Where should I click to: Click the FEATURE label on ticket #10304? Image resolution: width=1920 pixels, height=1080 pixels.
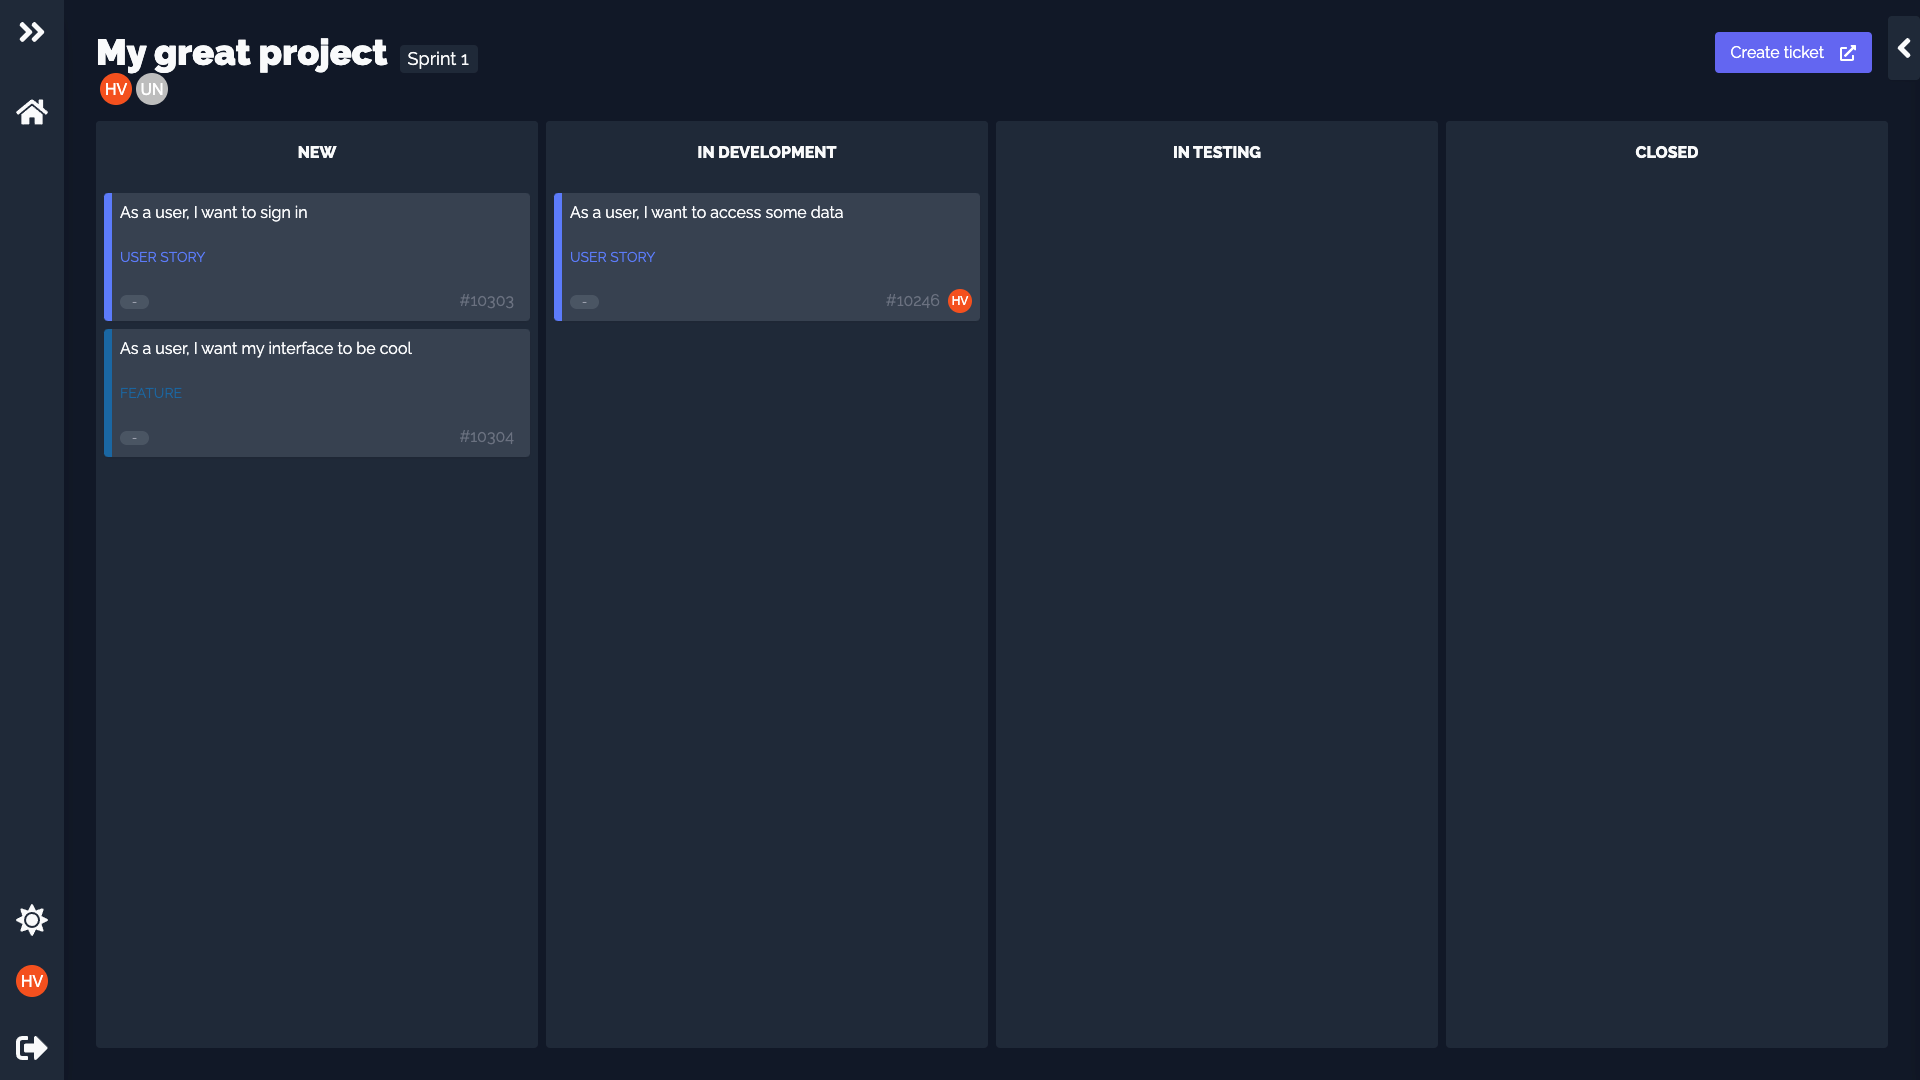click(x=151, y=393)
